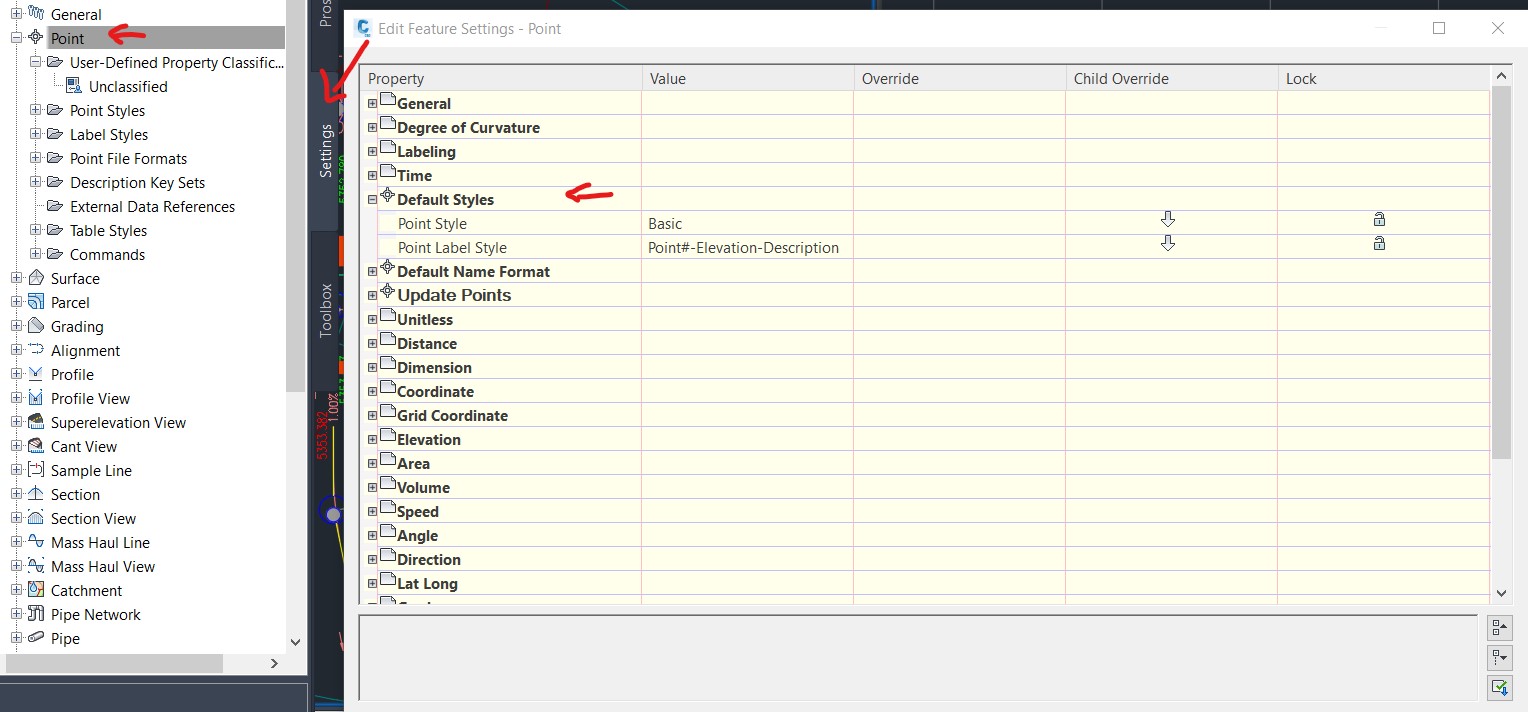Screen dimensions: 1528x712
Task: Expand the General category in the dialog
Action: click(372, 103)
